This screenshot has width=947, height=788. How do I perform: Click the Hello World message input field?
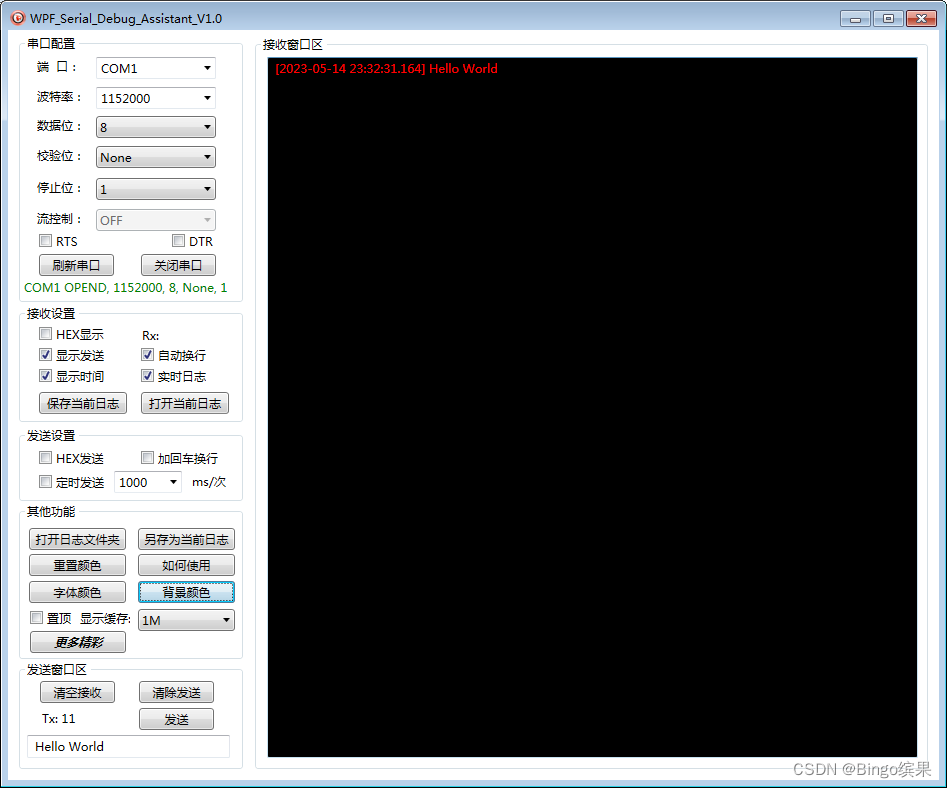click(x=128, y=746)
